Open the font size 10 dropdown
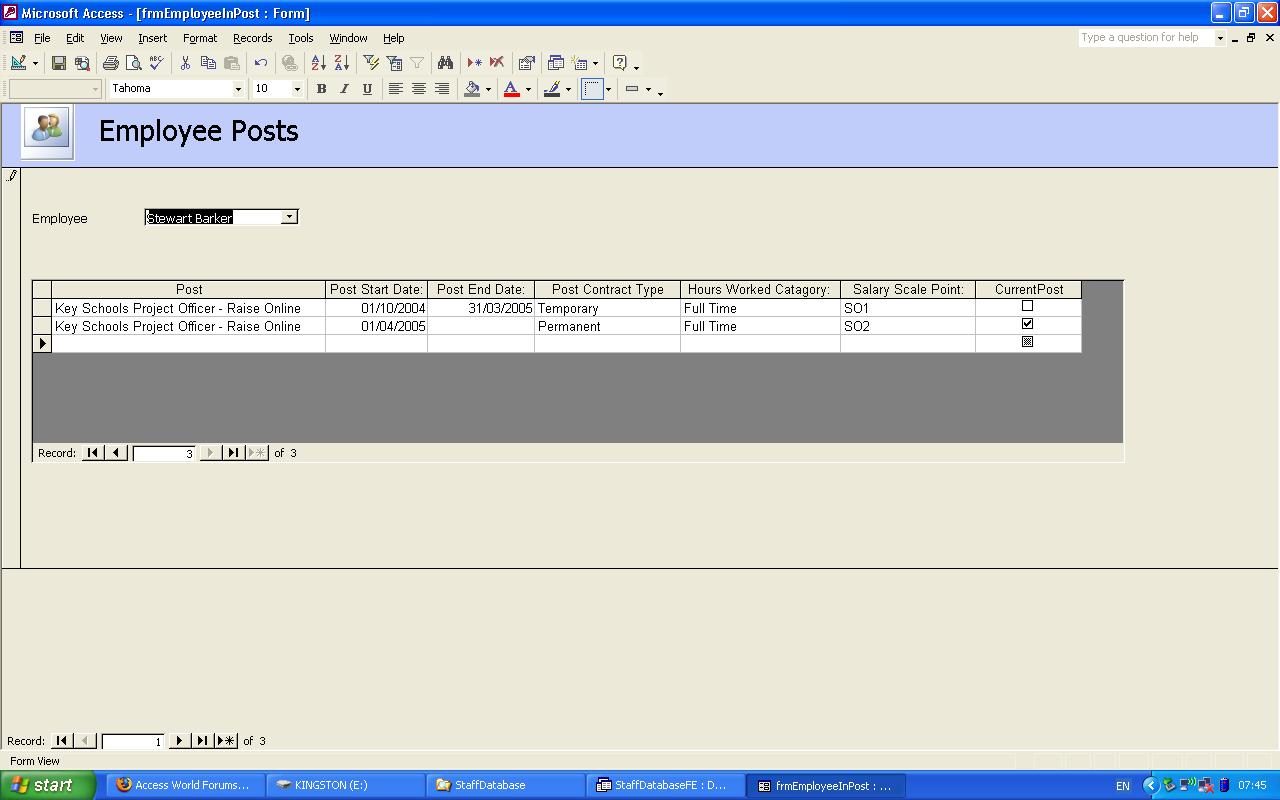1280x800 pixels. tap(297, 89)
